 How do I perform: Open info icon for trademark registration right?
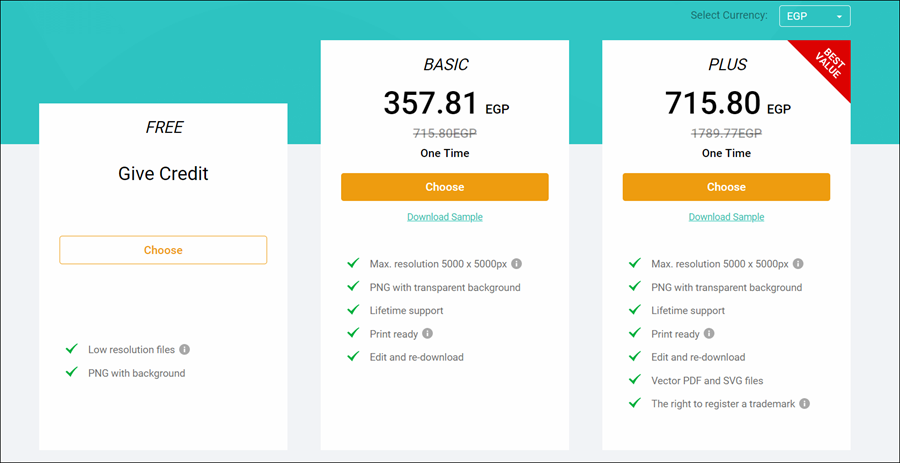(805, 404)
